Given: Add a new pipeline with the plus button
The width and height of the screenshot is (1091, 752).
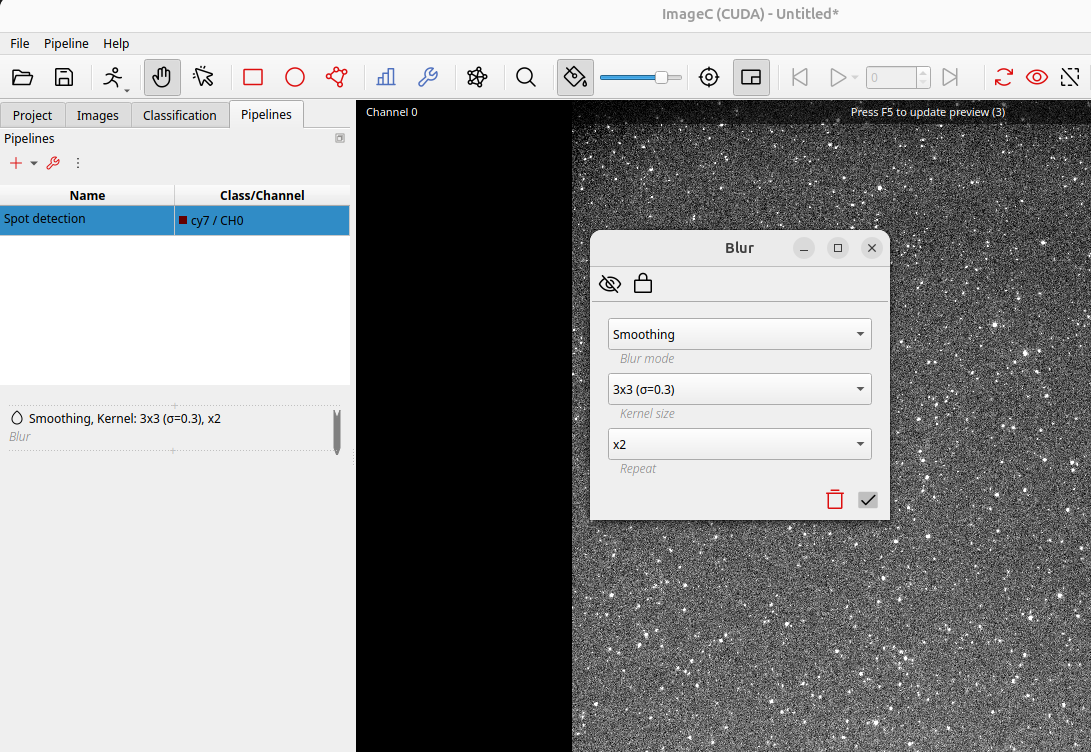Looking at the screenshot, I should click(16, 163).
